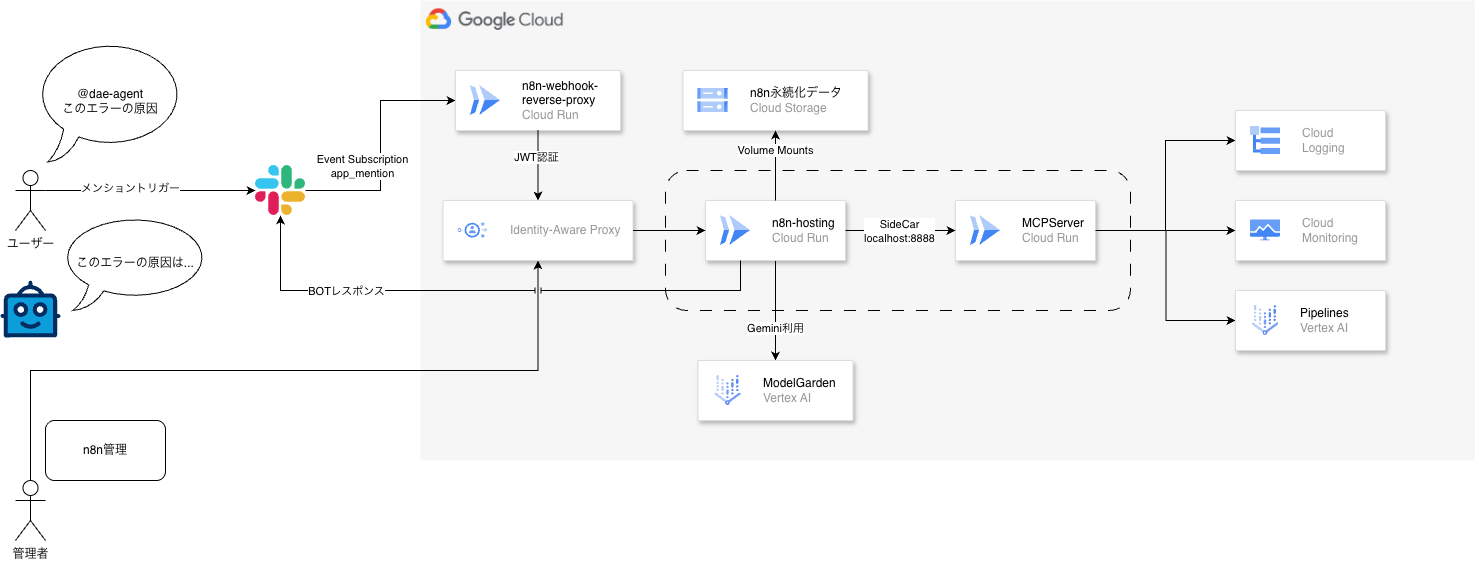Click the BOTレスポンス label
This screenshot has height=561, width=1475.
[x=346, y=291]
